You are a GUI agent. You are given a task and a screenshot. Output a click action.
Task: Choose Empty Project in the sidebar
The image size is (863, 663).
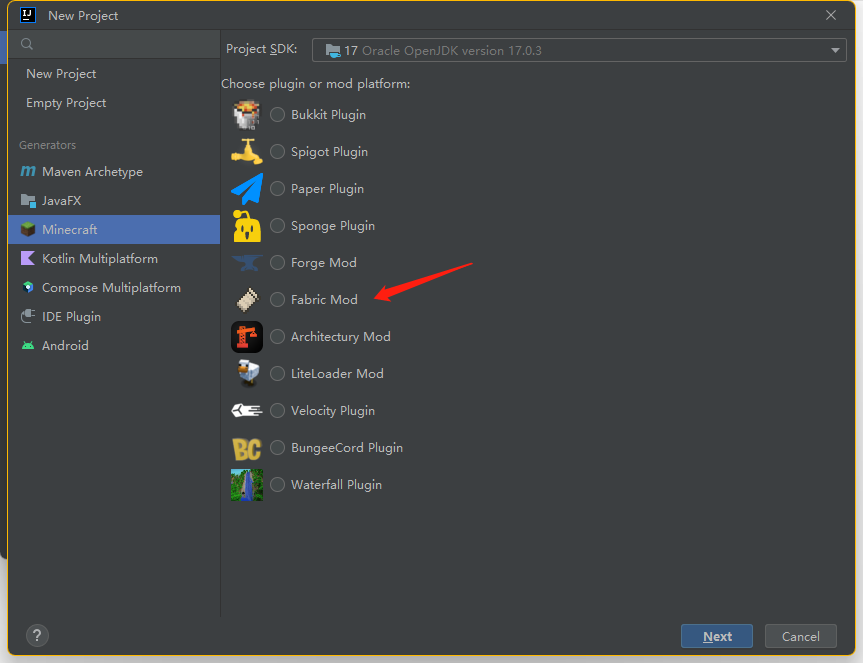[x=114, y=103]
